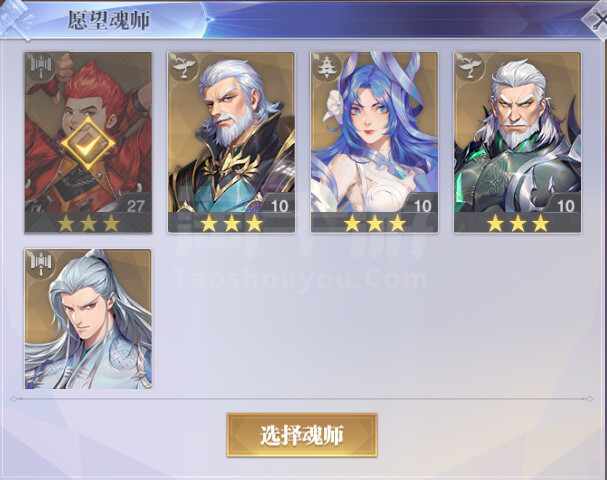Select the silver-haired elder in black-gold robe

(231, 142)
